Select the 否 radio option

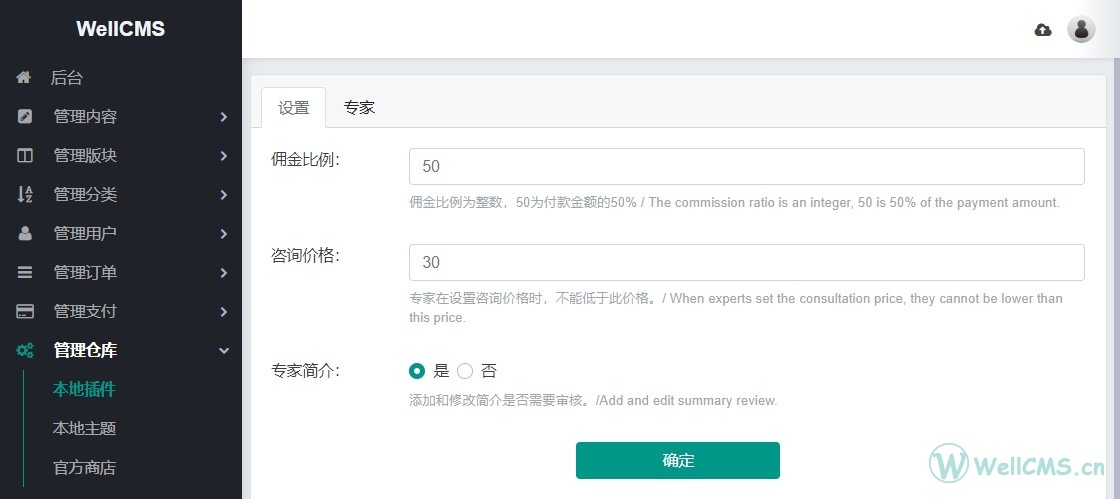tap(465, 371)
